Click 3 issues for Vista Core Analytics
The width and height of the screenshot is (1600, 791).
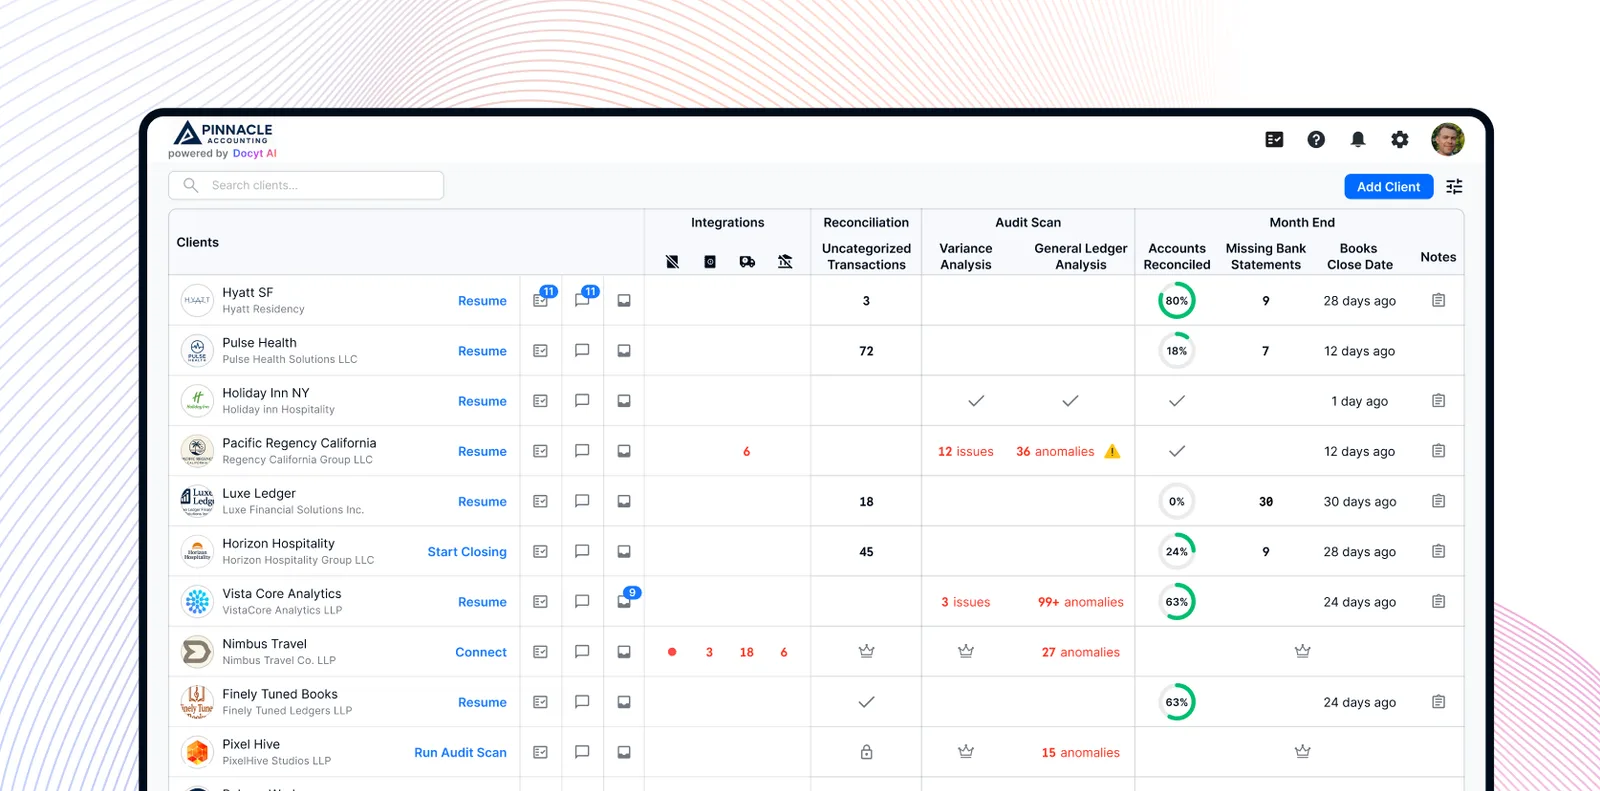pyautogui.click(x=965, y=602)
